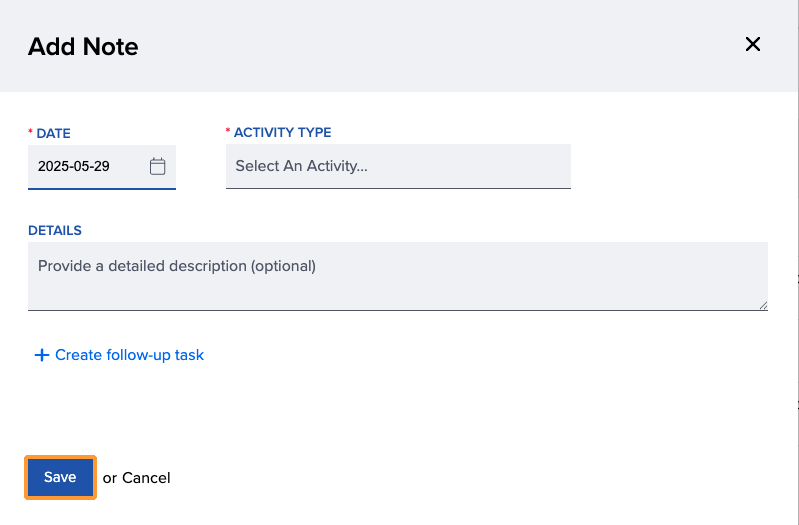Click the red asterisk beside DATE
The height and width of the screenshot is (525, 799).
click(x=30, y=132)
